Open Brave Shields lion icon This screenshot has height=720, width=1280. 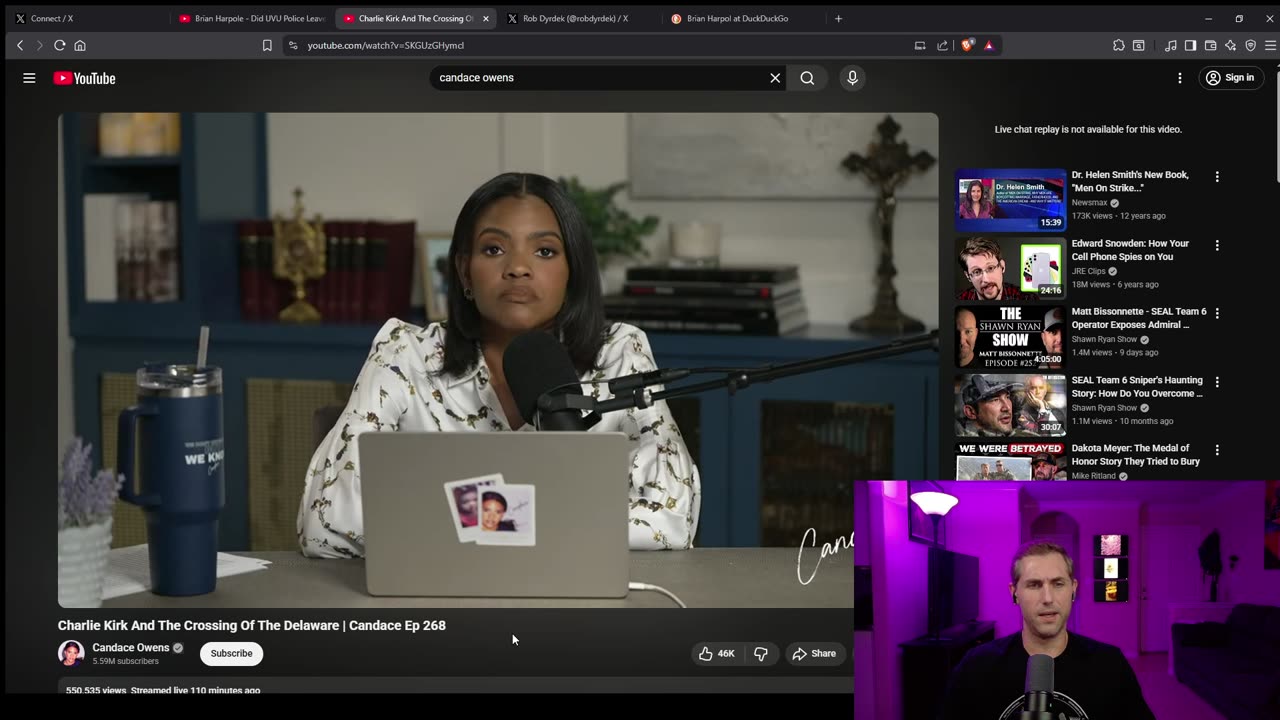967,45
